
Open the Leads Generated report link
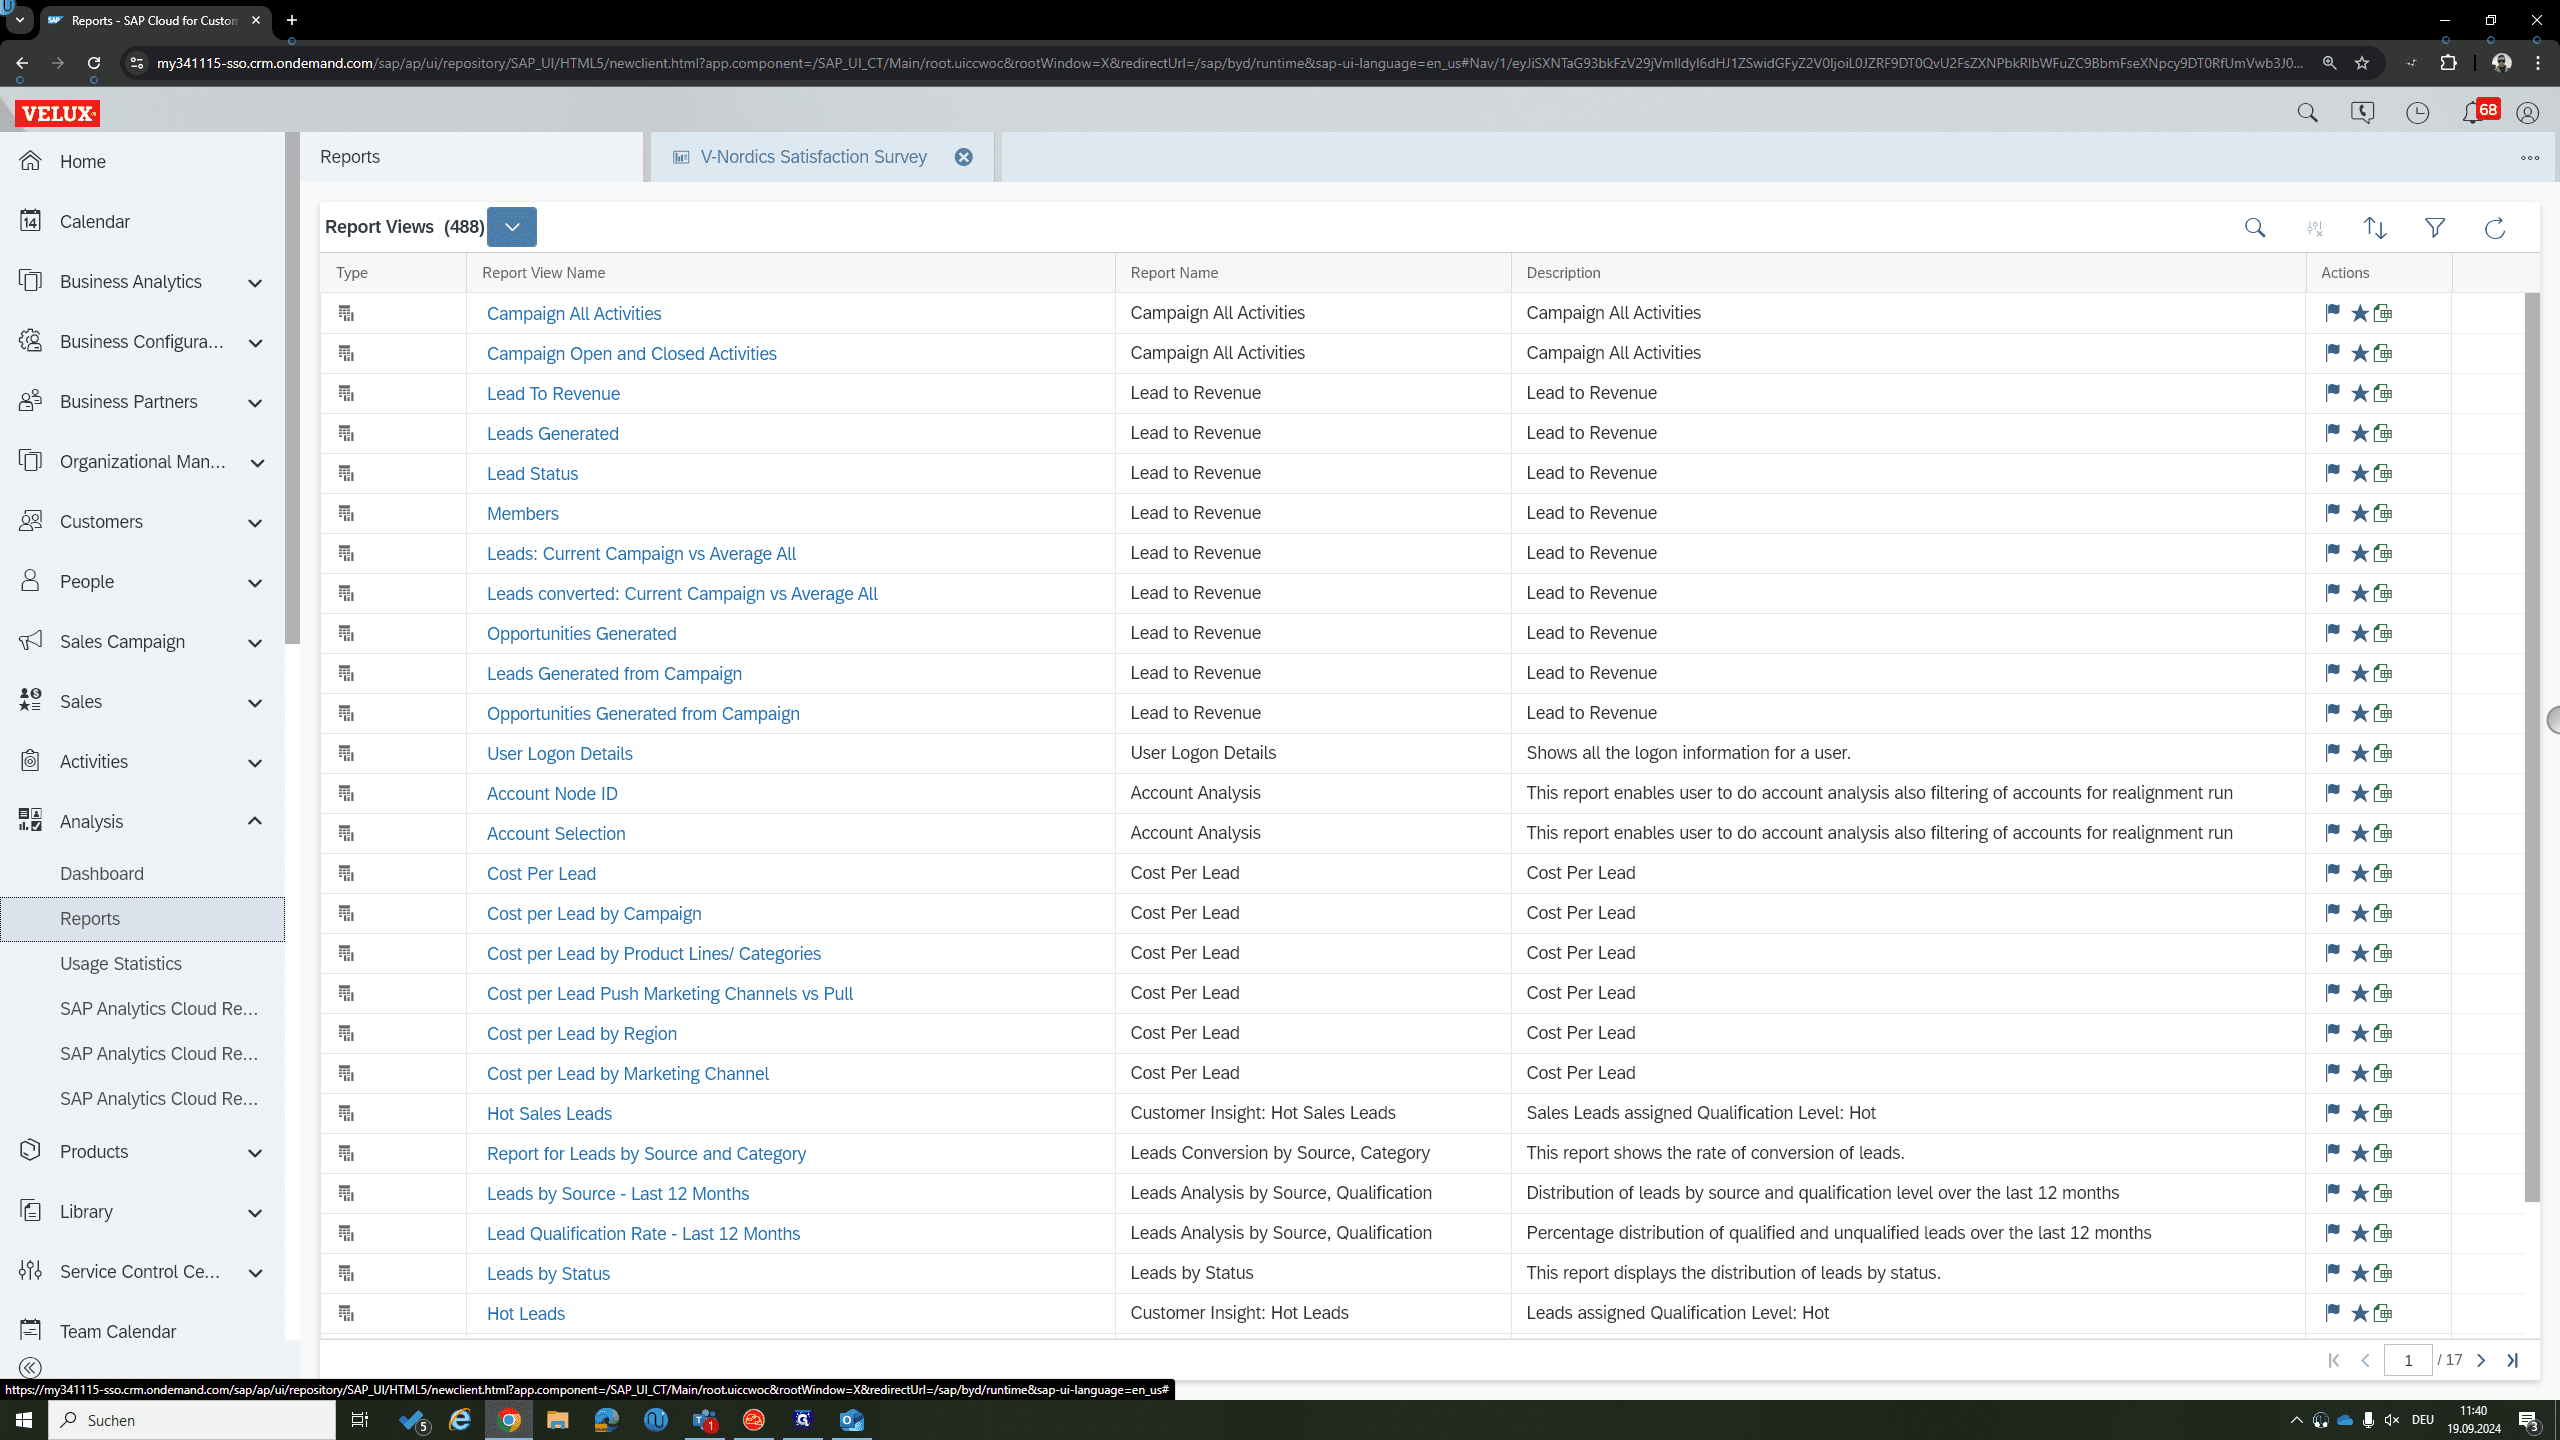552,434
